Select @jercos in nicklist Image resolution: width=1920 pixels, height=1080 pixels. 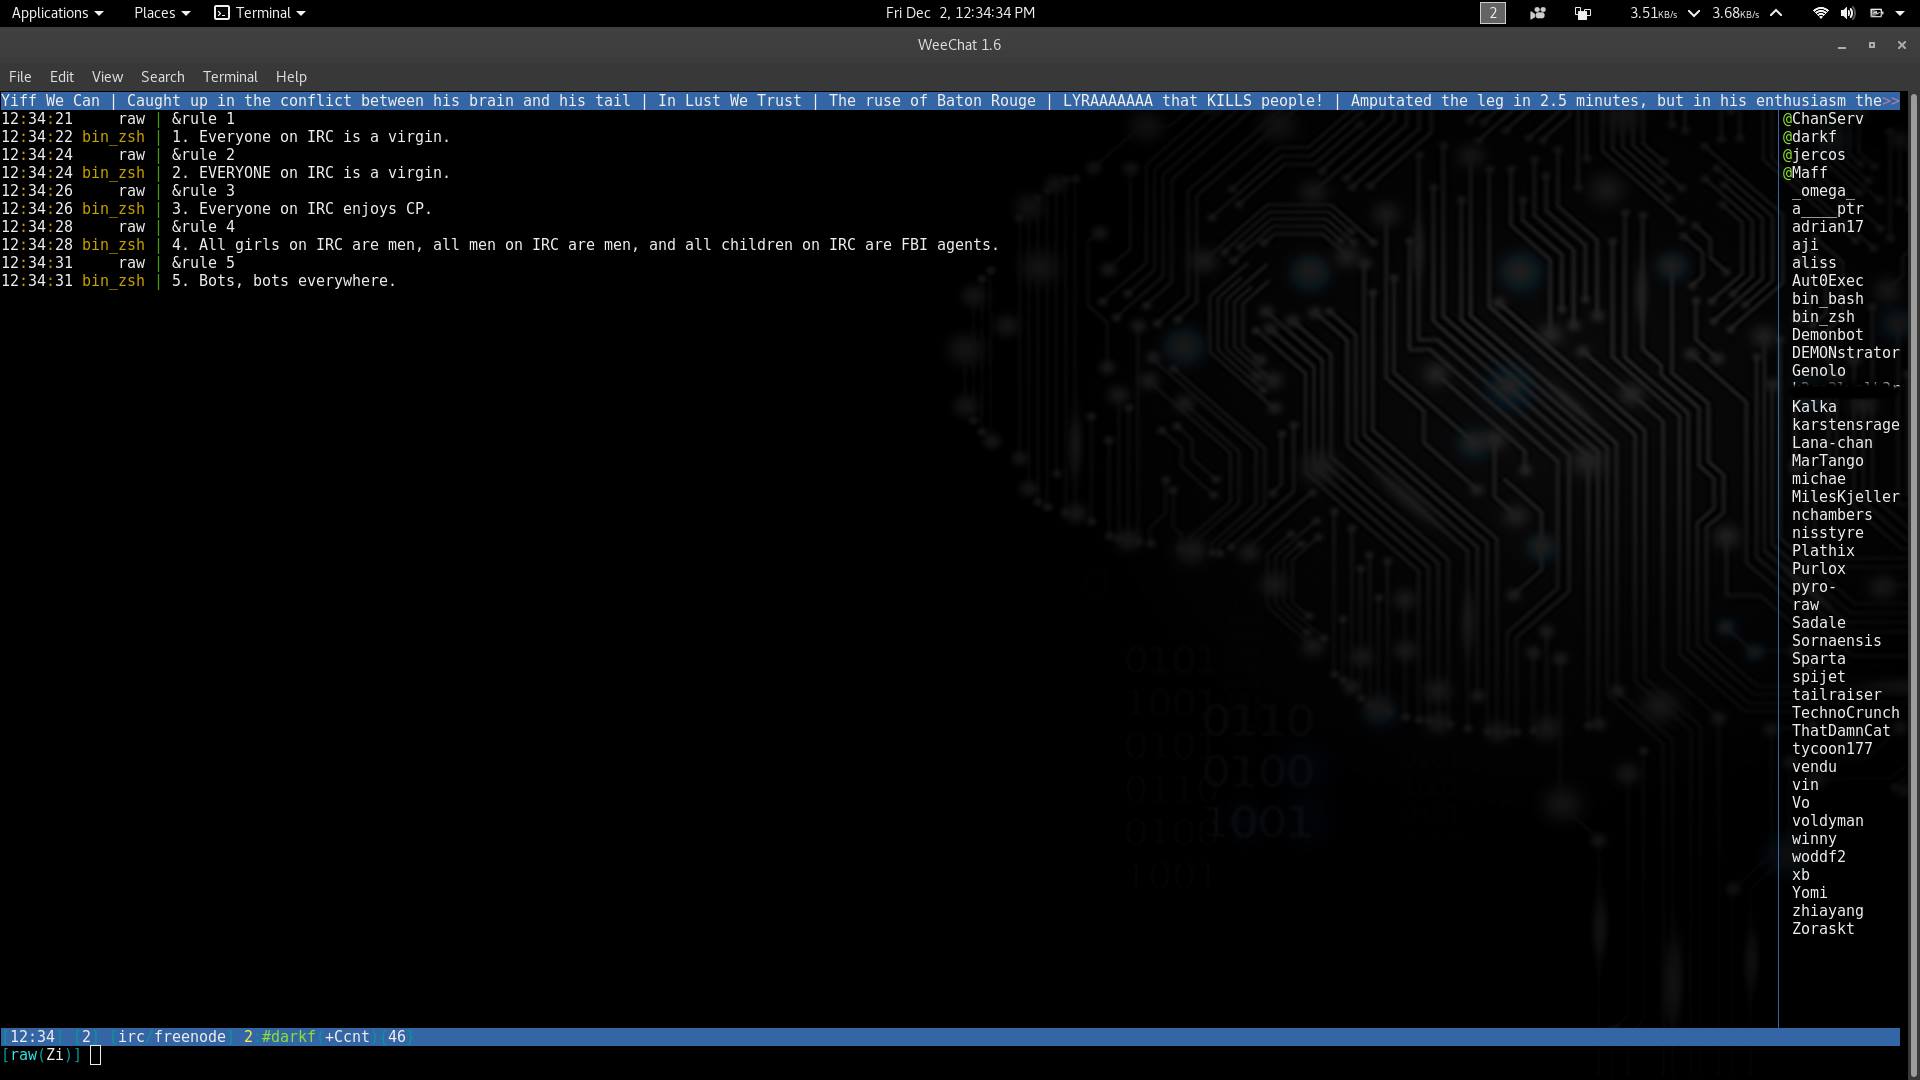(x=1814, y=155)
